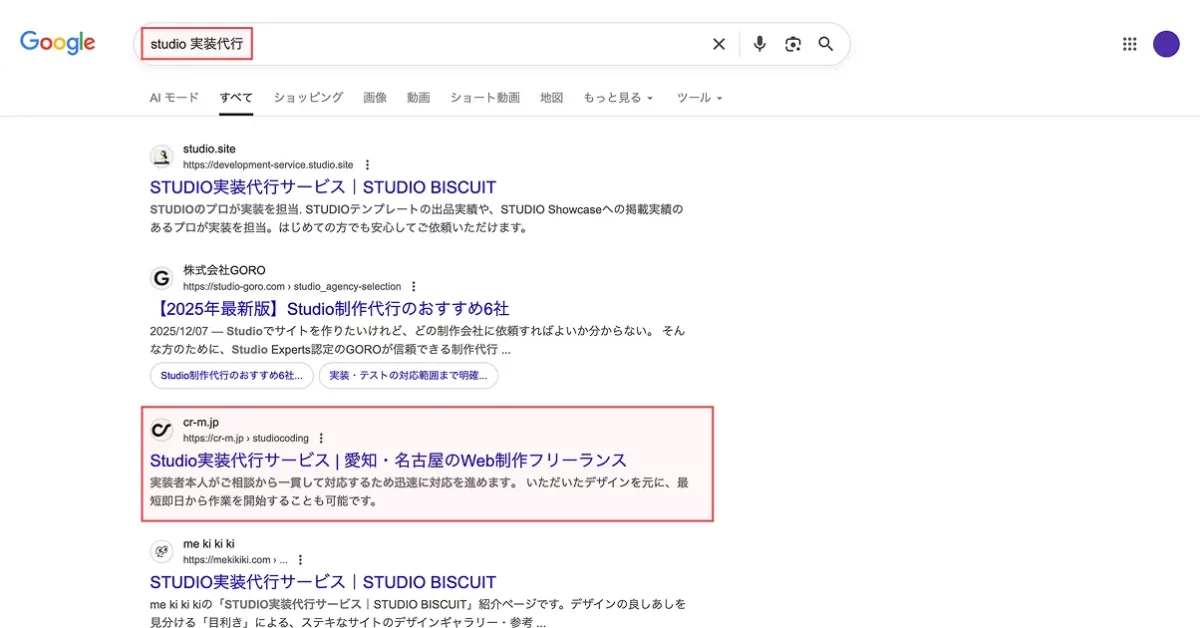This screenshot has width=1200, height=628.
Task: Open Studio実装代行サービス 愛知・名古屋 result link
Action: [388, 460]
